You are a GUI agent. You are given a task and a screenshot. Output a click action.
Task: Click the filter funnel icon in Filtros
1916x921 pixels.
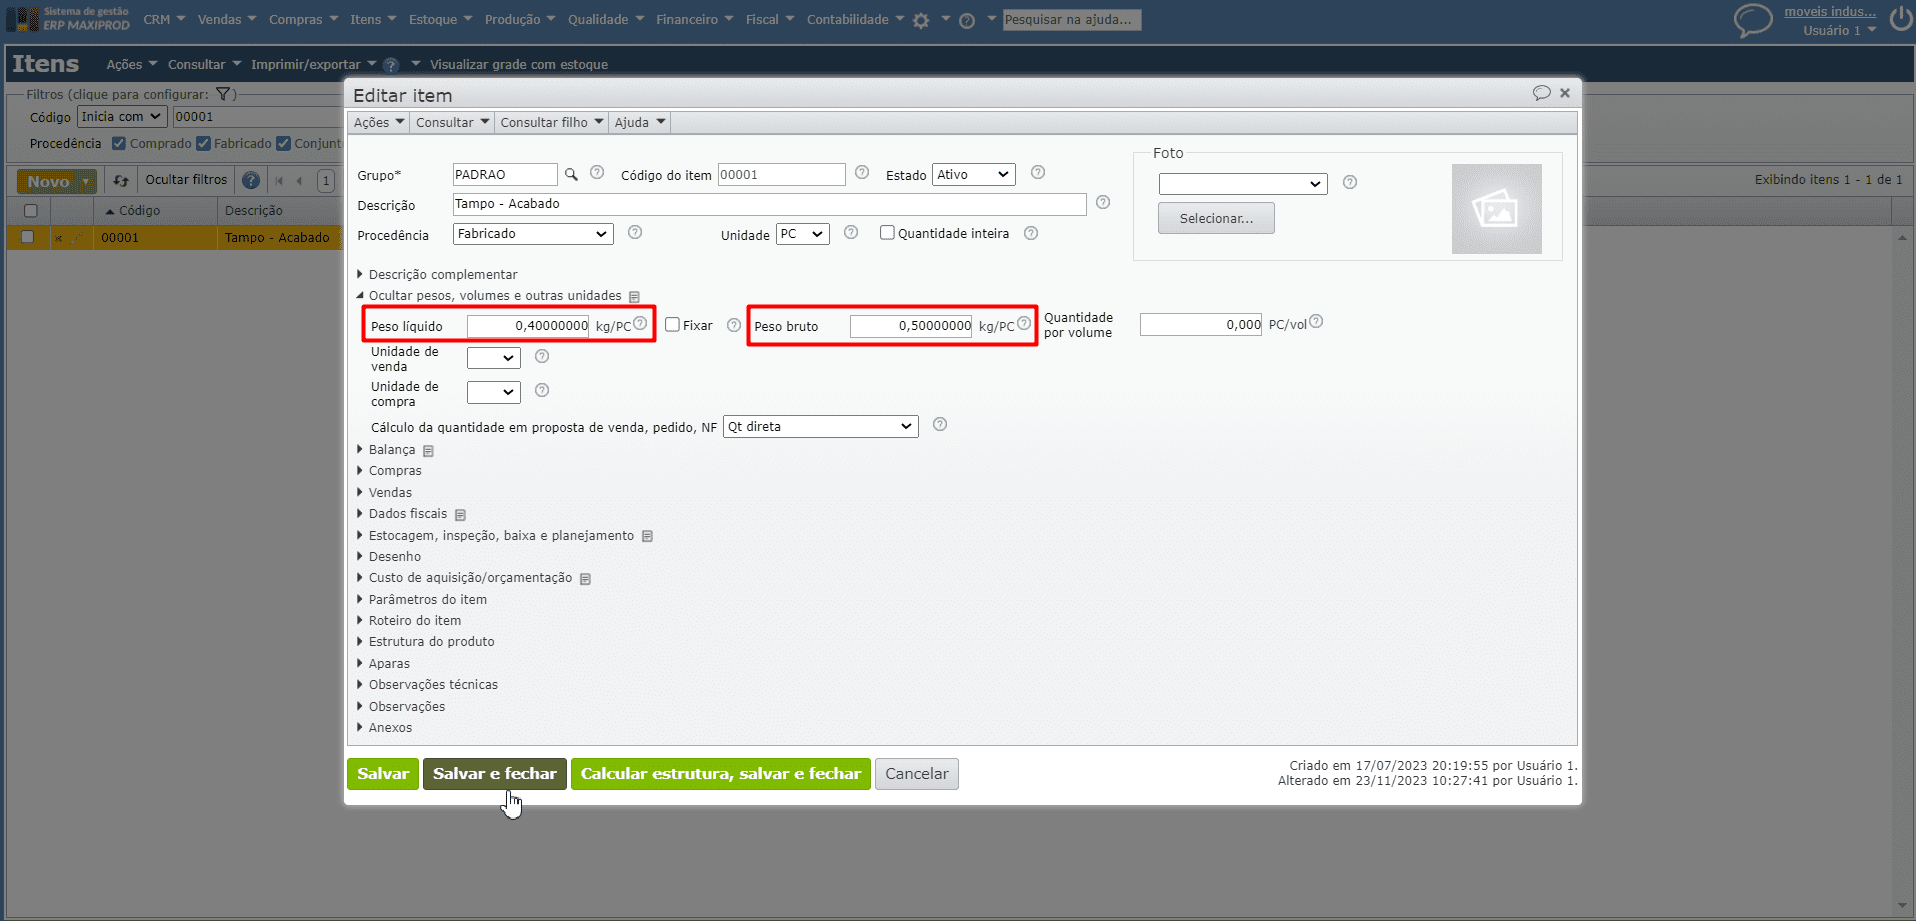pyautogui.click(x=223, y=94)
